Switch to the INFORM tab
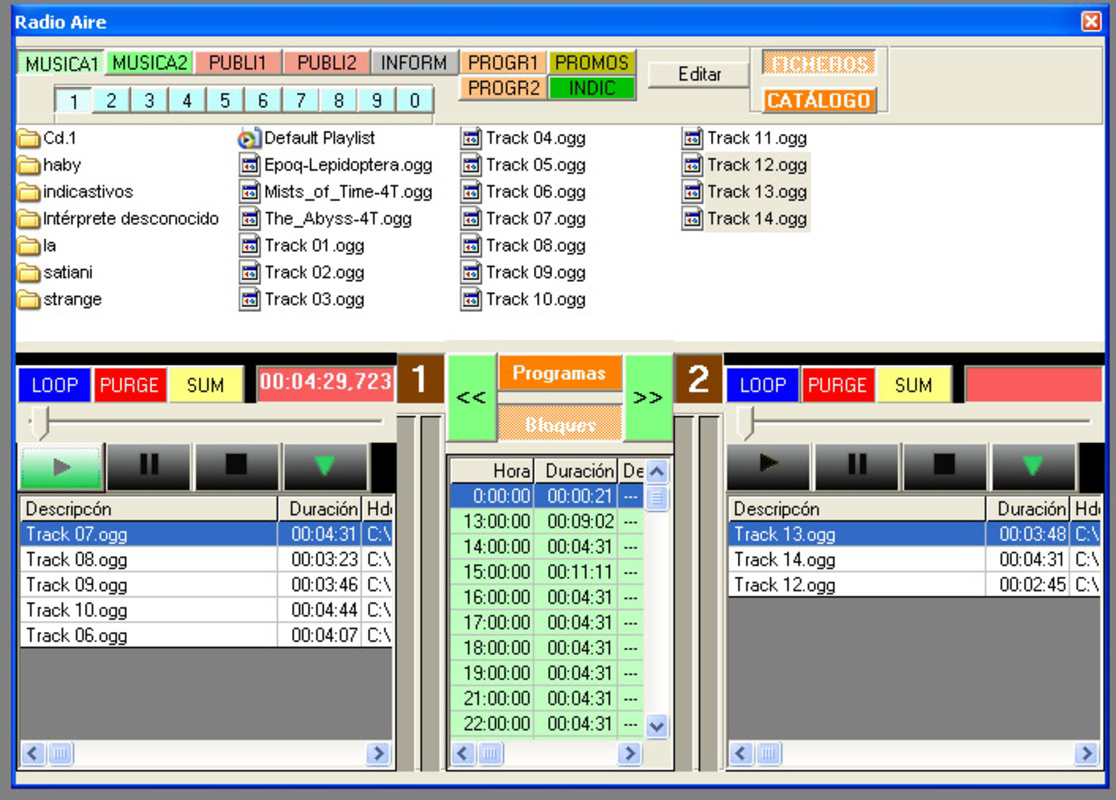Viewport: 1116px width, 800px height. click(414, 63)
